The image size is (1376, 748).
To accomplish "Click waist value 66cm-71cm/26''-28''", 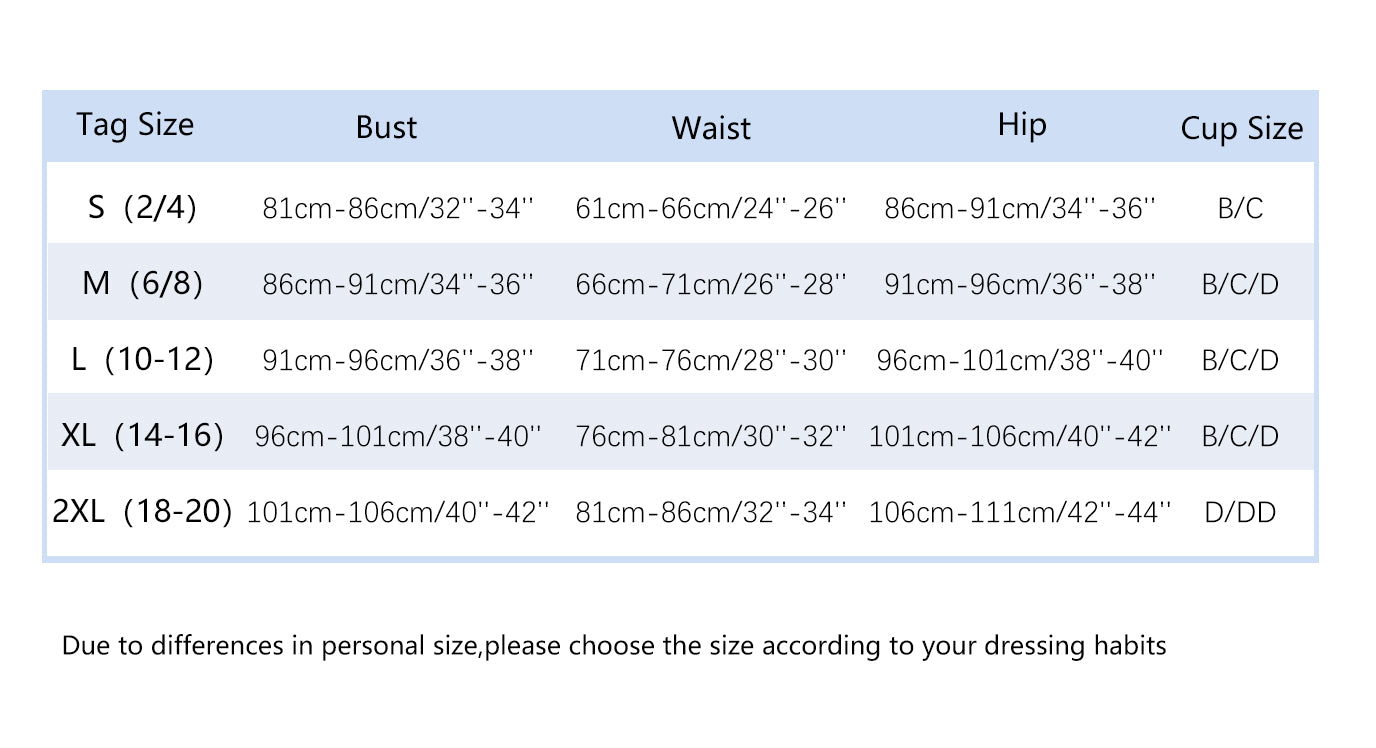I will (711, 284).
